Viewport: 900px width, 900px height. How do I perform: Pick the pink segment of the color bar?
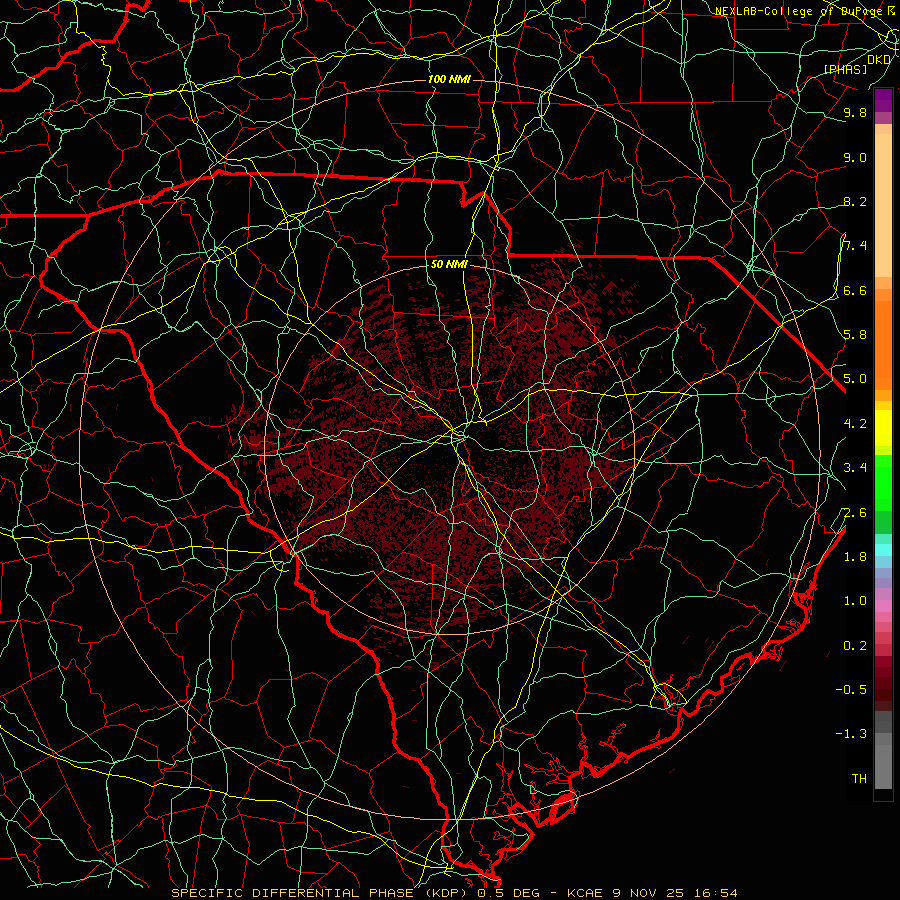[x=883, y=606]
